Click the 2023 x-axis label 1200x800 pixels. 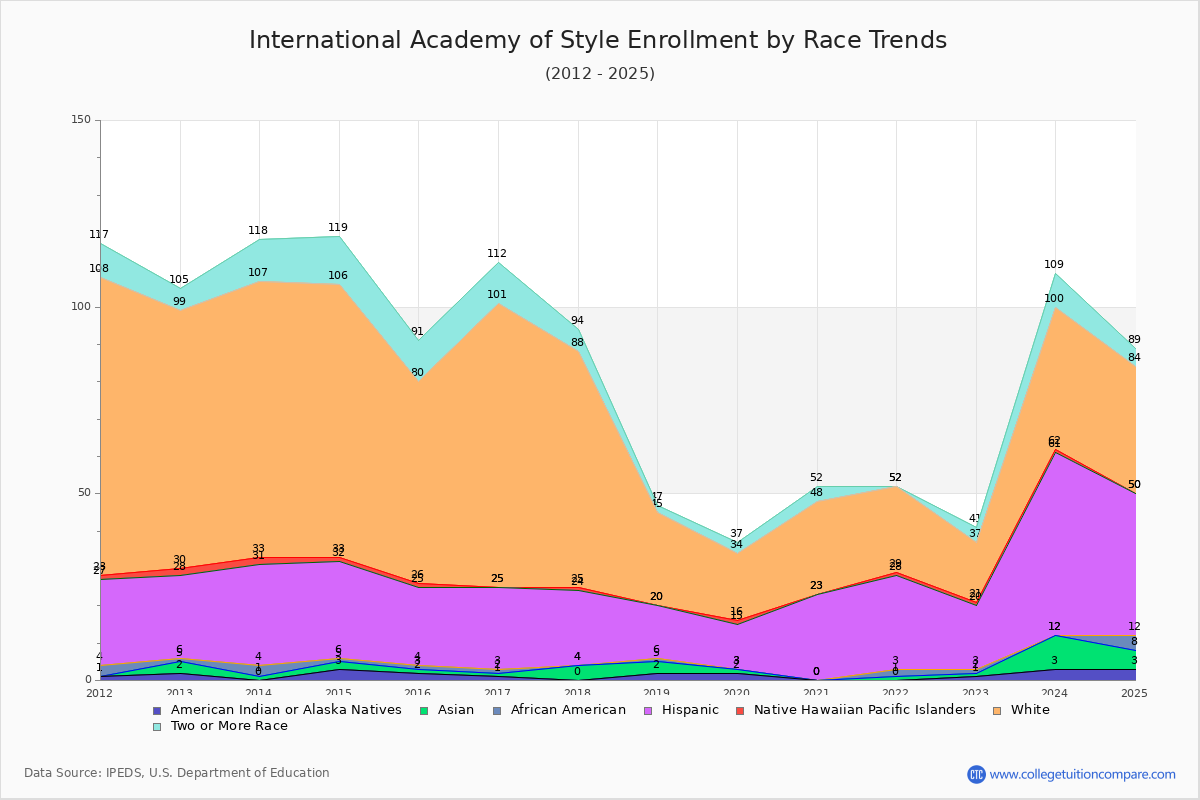(976, 693)
